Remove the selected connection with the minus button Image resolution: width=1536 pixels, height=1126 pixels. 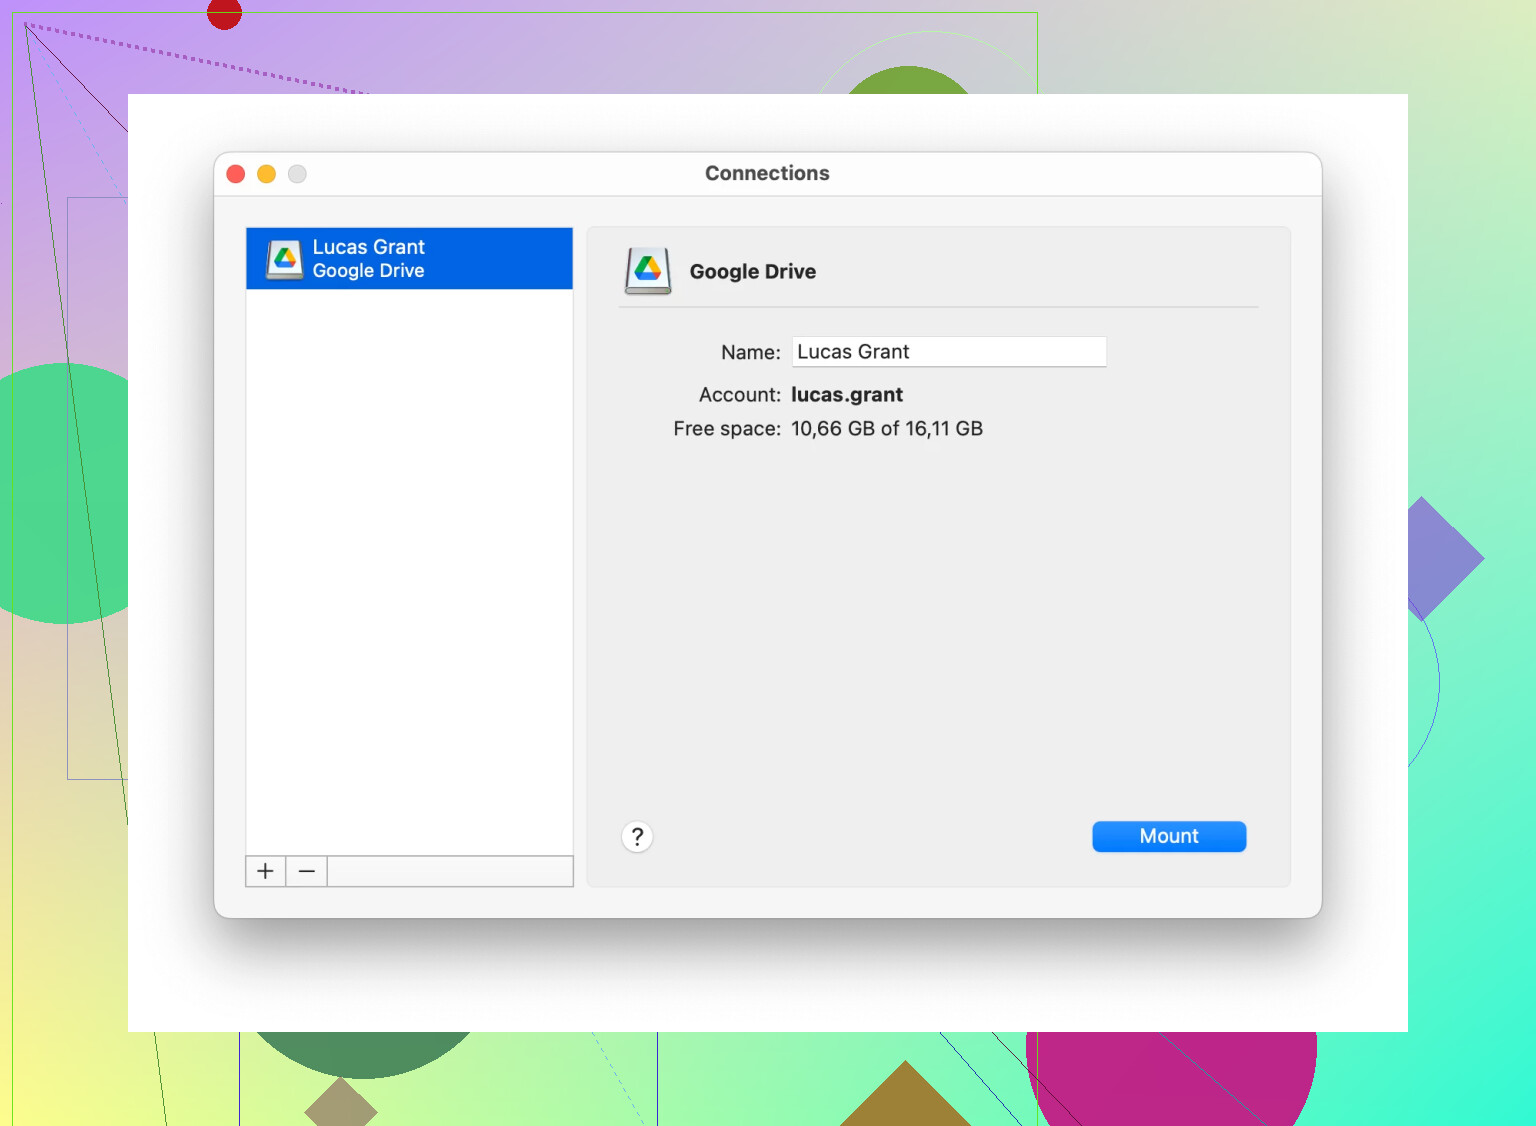coord(307,871)
